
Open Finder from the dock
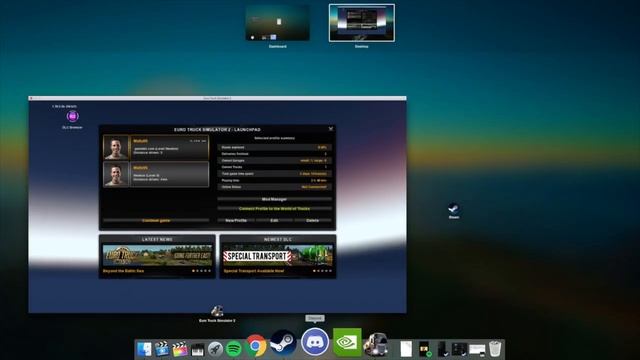tap(144, 349)
